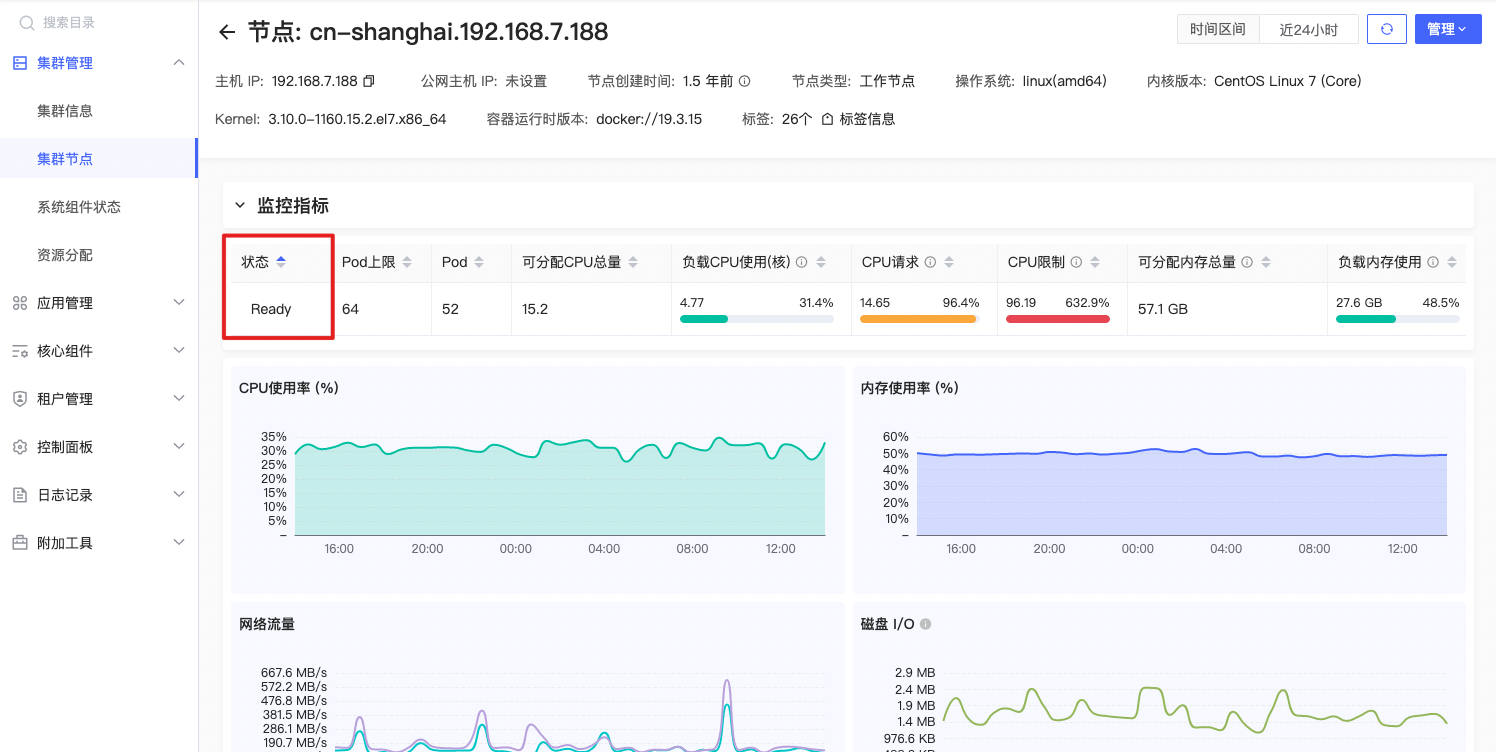Viewport: 1496px width, 752px height.
Task: Open 资源分配 in sidebar
Action: [65, 255]
